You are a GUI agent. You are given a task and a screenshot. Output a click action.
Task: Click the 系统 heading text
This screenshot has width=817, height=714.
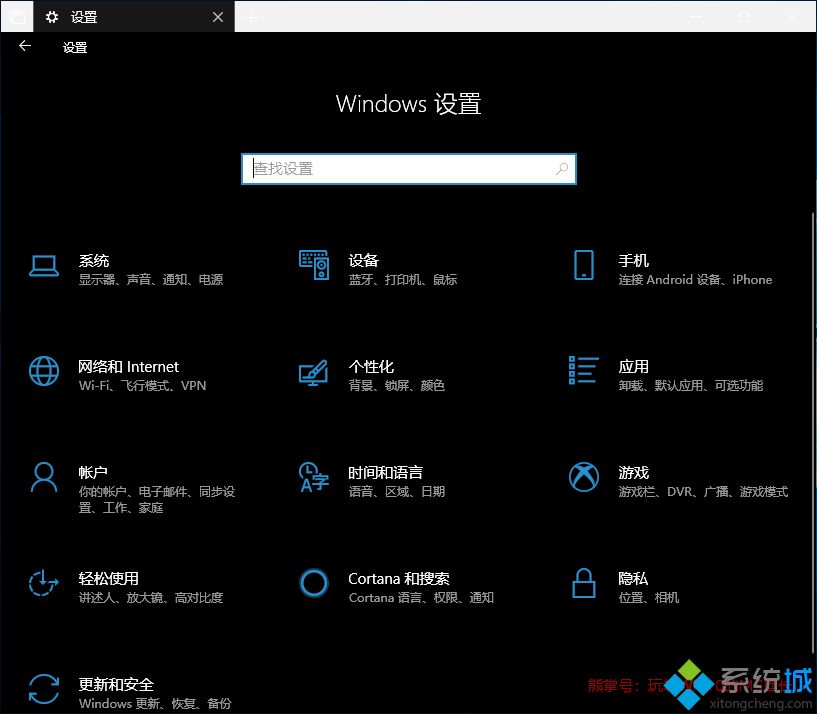coord(94,261)
